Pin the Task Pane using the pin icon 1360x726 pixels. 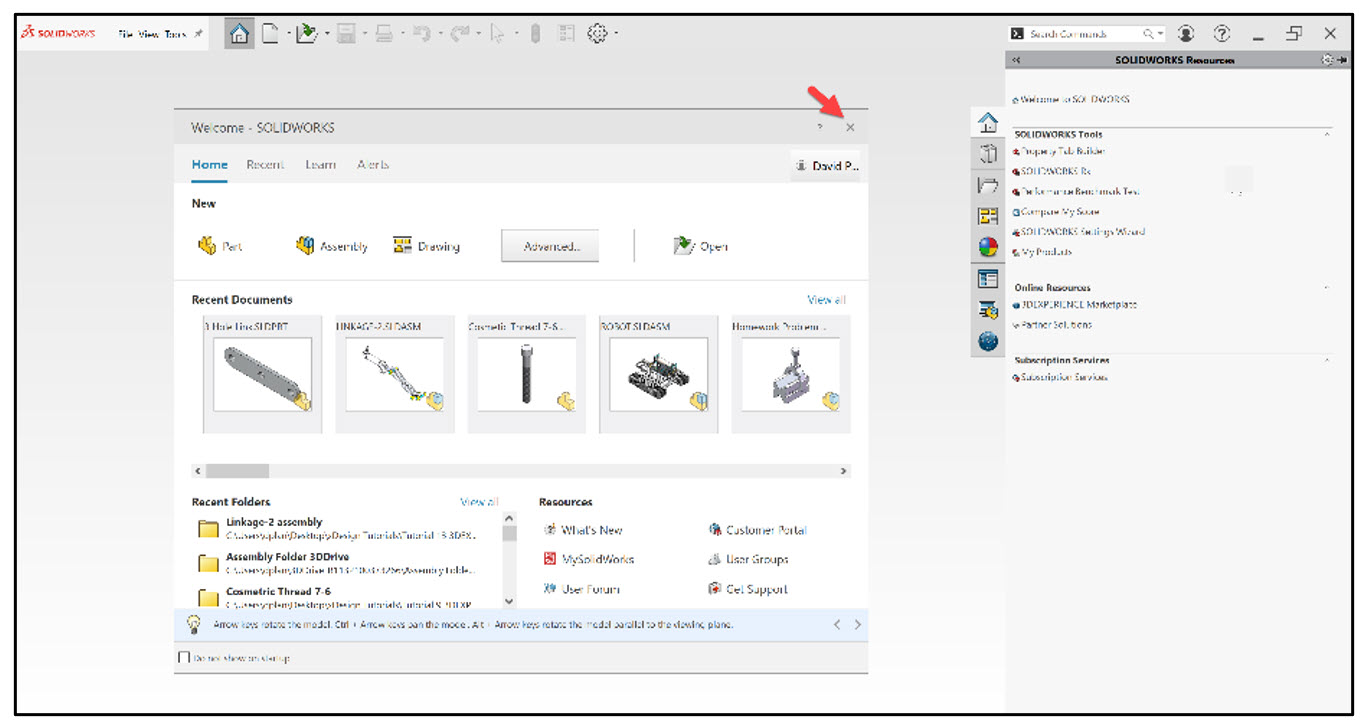(x=1342, y=59)
